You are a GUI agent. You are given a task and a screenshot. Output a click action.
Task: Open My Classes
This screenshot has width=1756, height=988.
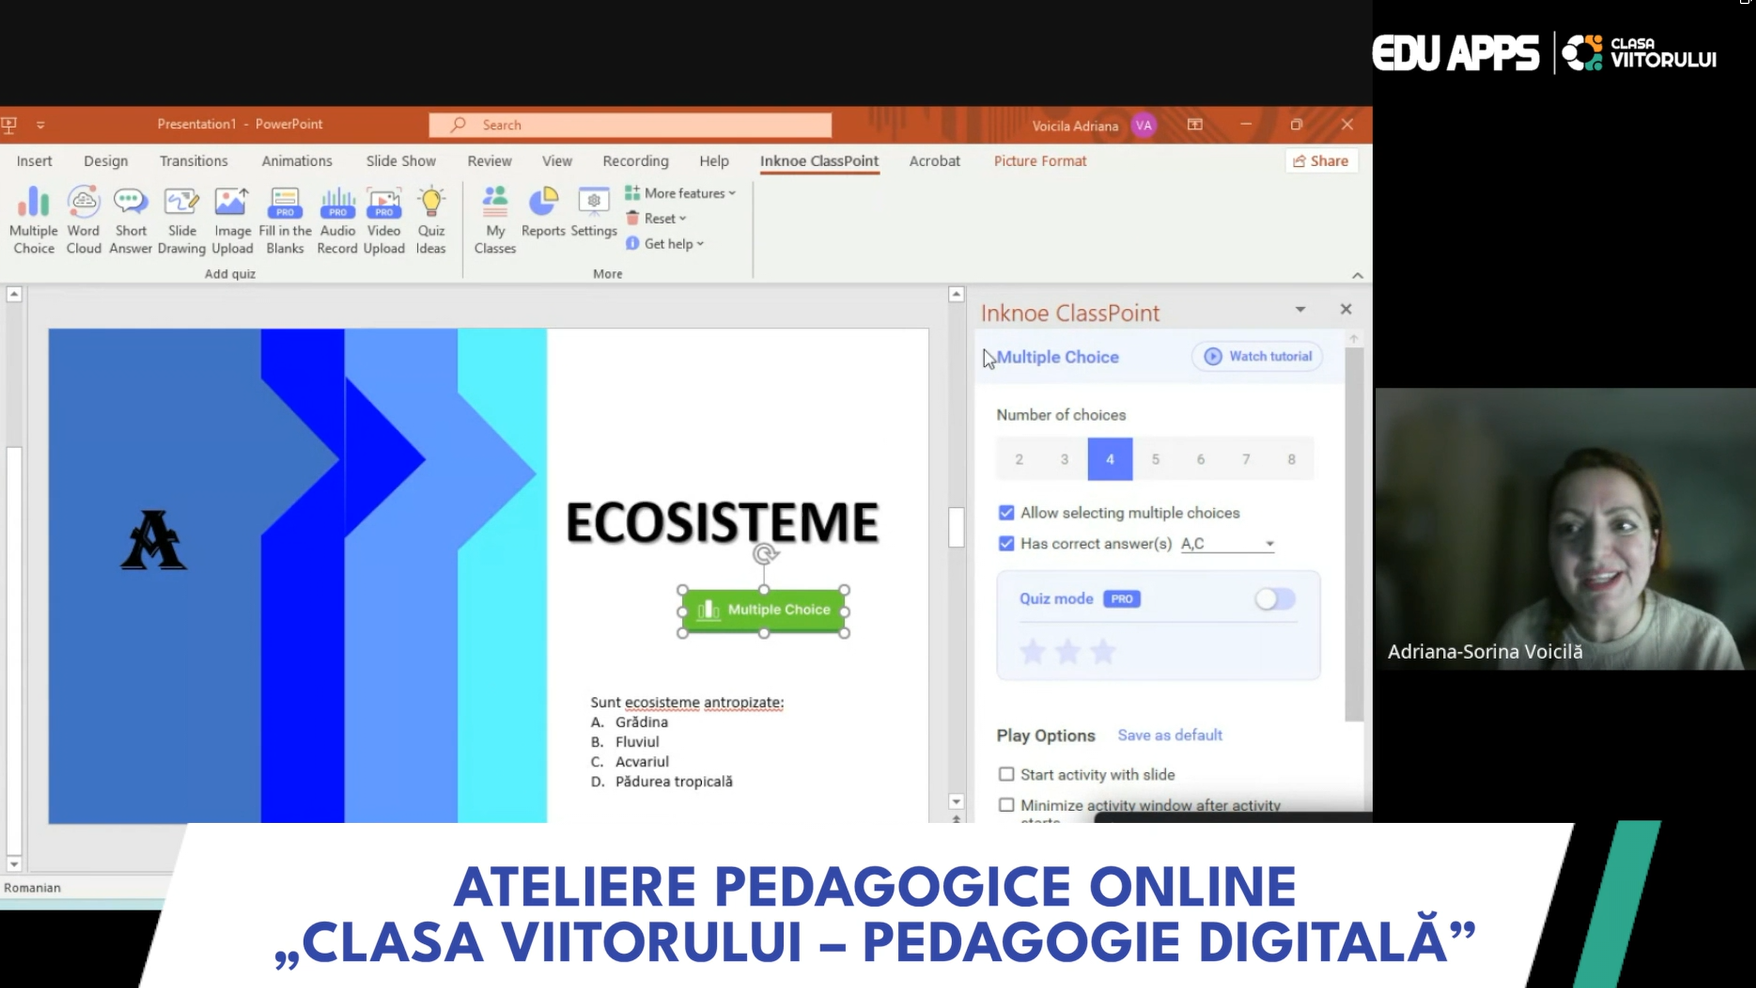[x=495, y=221]
